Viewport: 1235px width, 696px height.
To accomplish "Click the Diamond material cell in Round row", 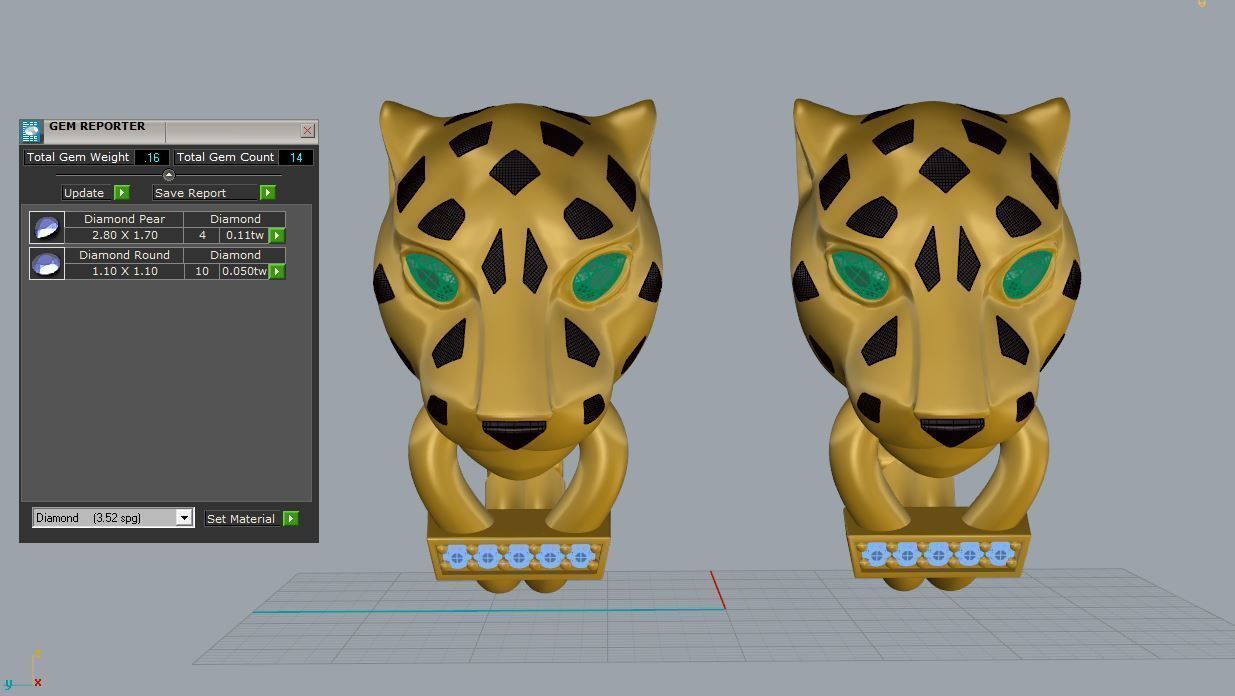I will [x=235, y=255].
